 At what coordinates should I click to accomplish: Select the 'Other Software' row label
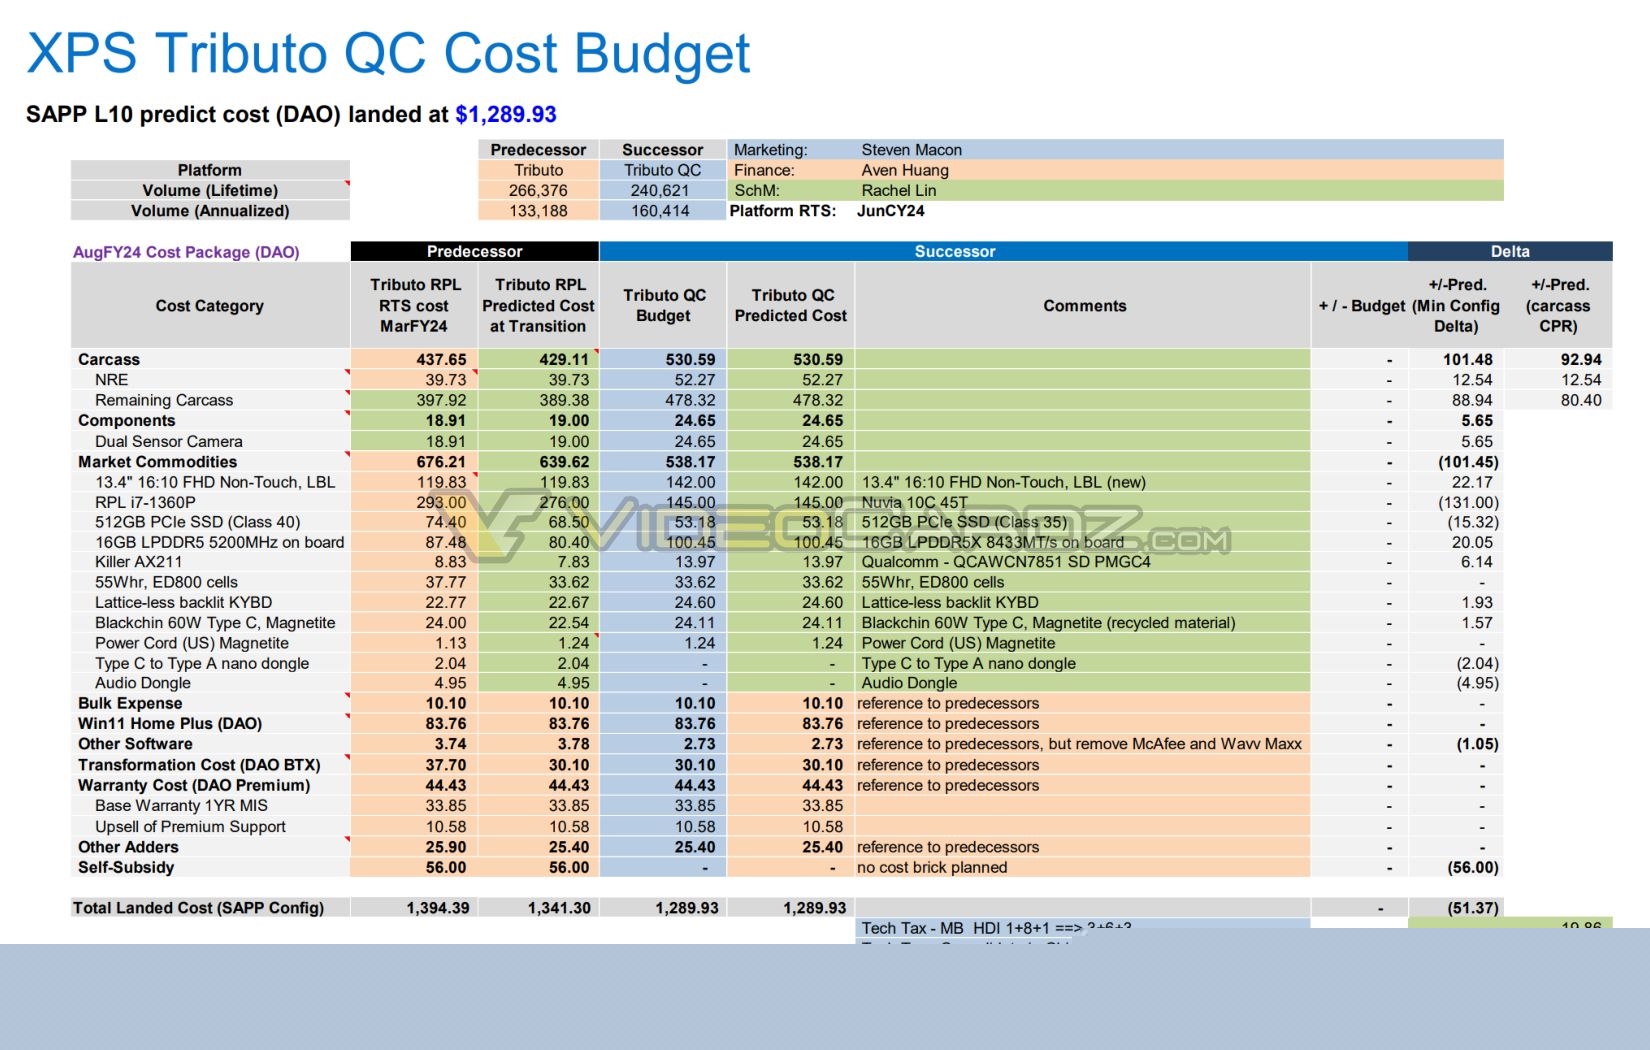135,744
